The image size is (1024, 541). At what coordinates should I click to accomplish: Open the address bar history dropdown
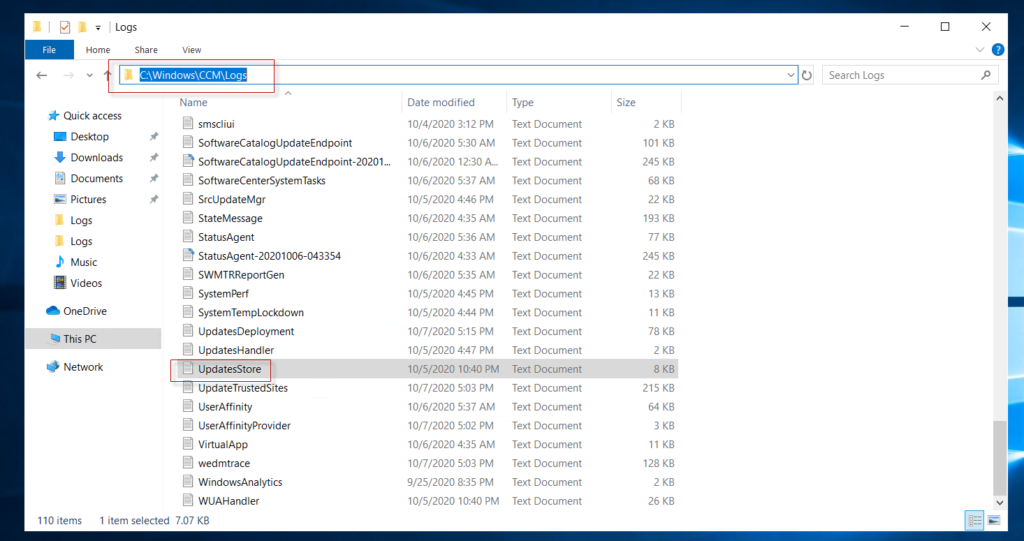click(x=790, y=75)
